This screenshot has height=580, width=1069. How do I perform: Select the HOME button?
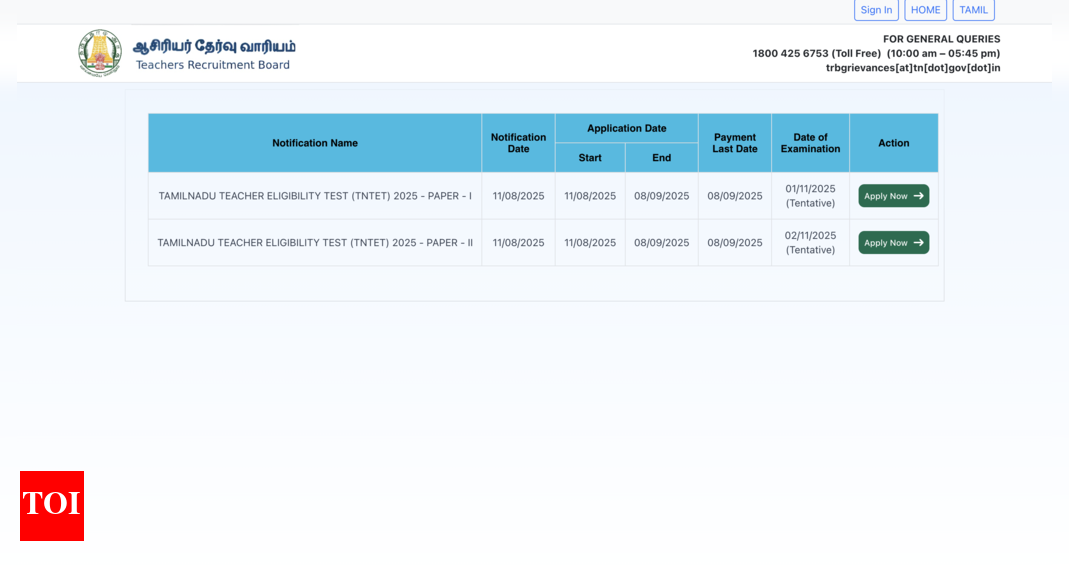pos(924,10)
